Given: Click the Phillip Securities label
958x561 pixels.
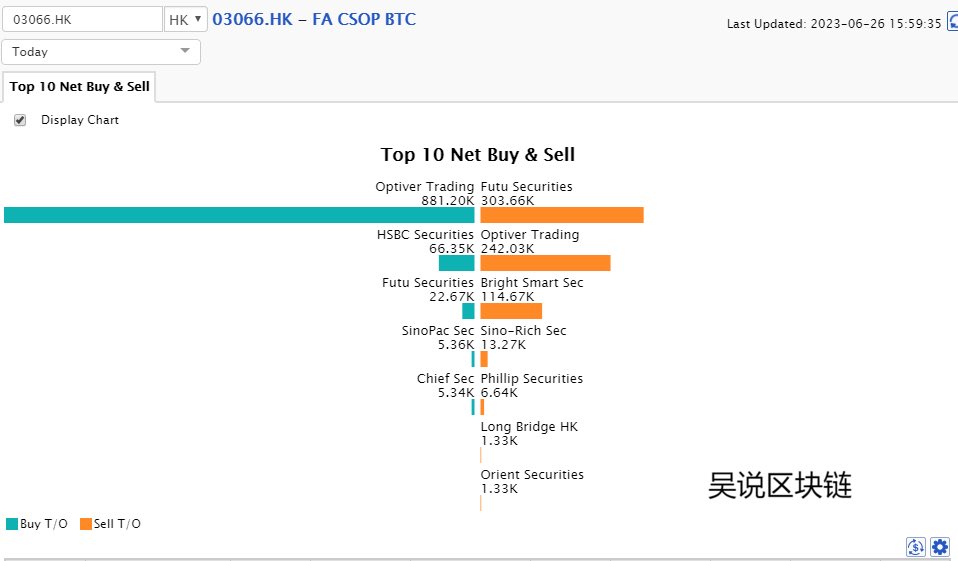Looking at the screenshot, I should click(x=532, y=379).
